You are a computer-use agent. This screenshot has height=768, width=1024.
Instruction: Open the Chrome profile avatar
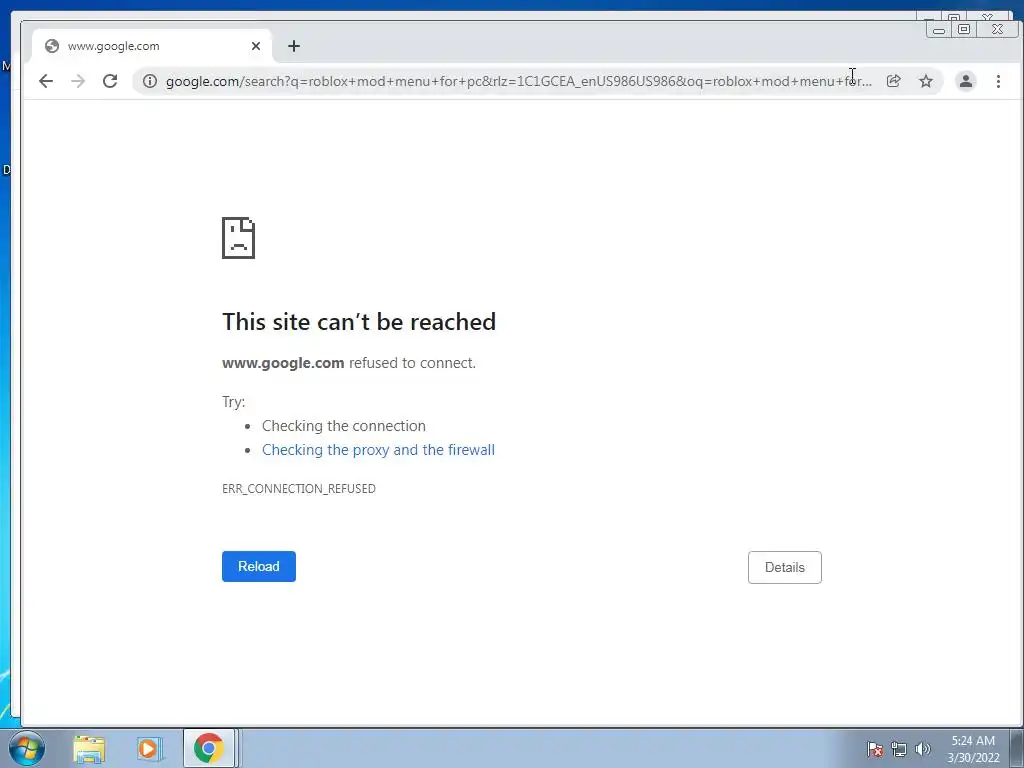tap(965, 81)
